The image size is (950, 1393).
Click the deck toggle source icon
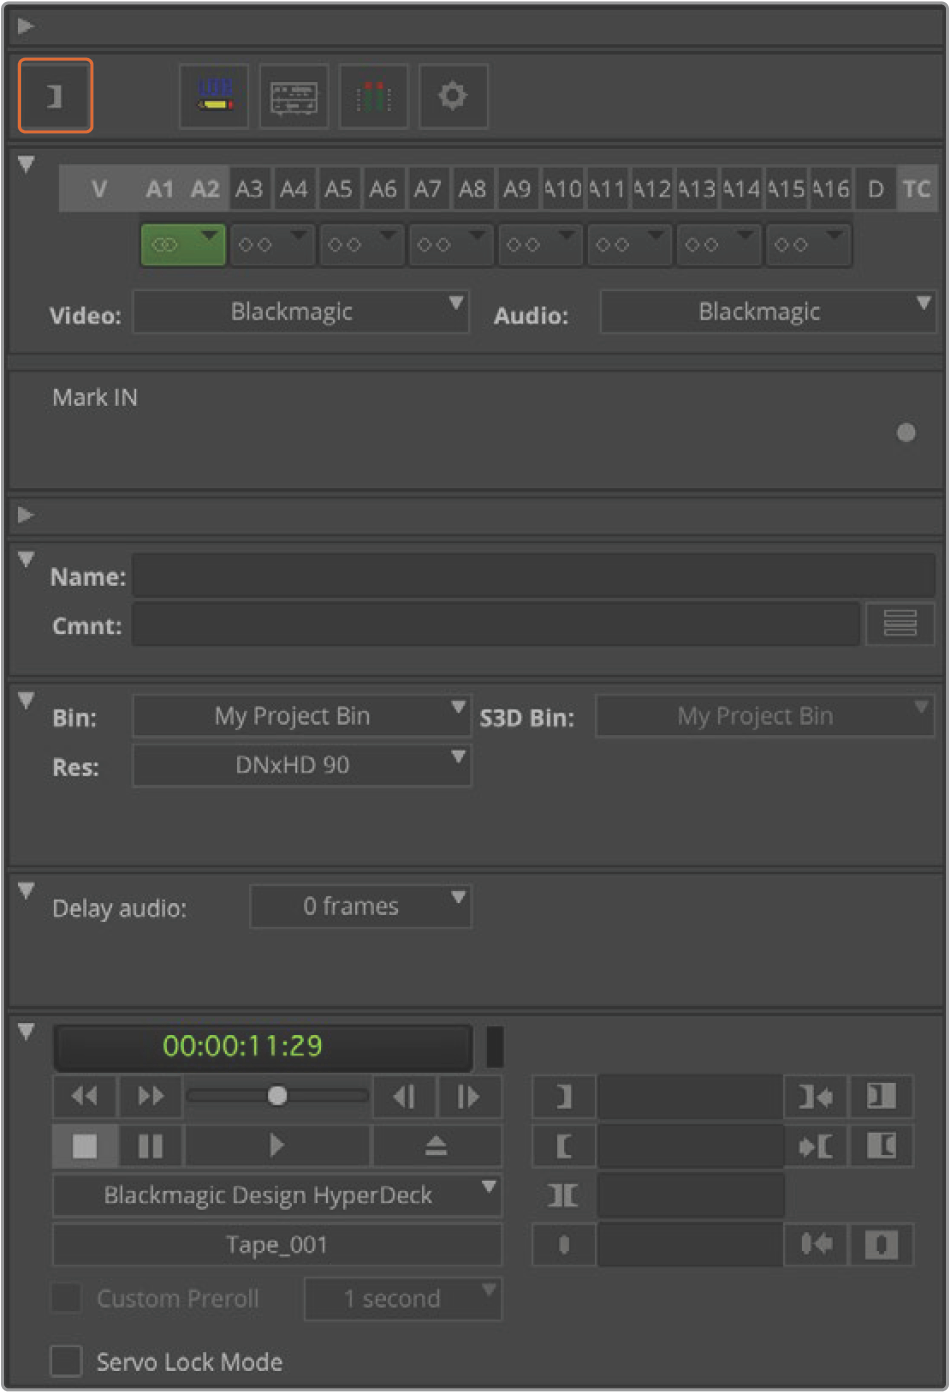[x=294, y=96]
